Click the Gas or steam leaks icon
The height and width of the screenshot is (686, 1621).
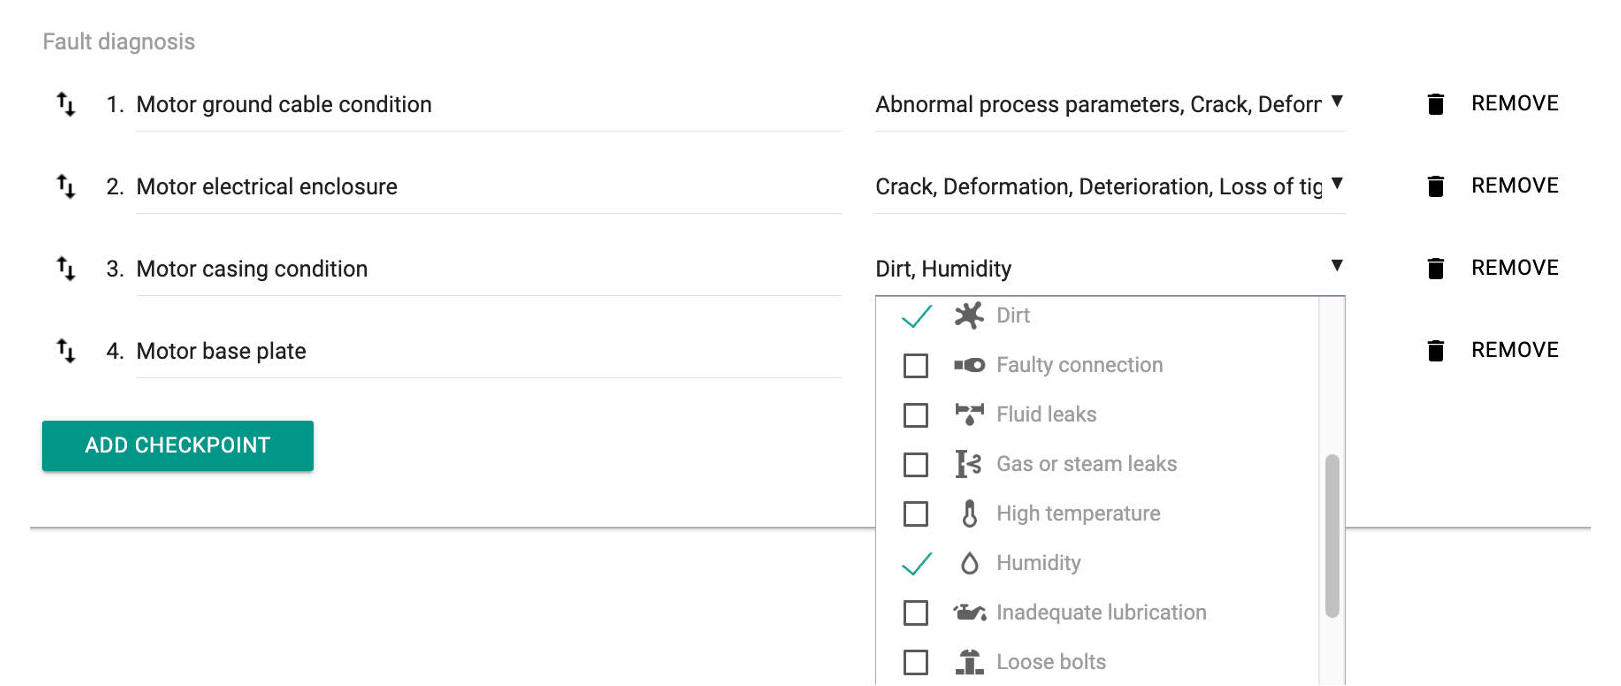pos(968,464)
